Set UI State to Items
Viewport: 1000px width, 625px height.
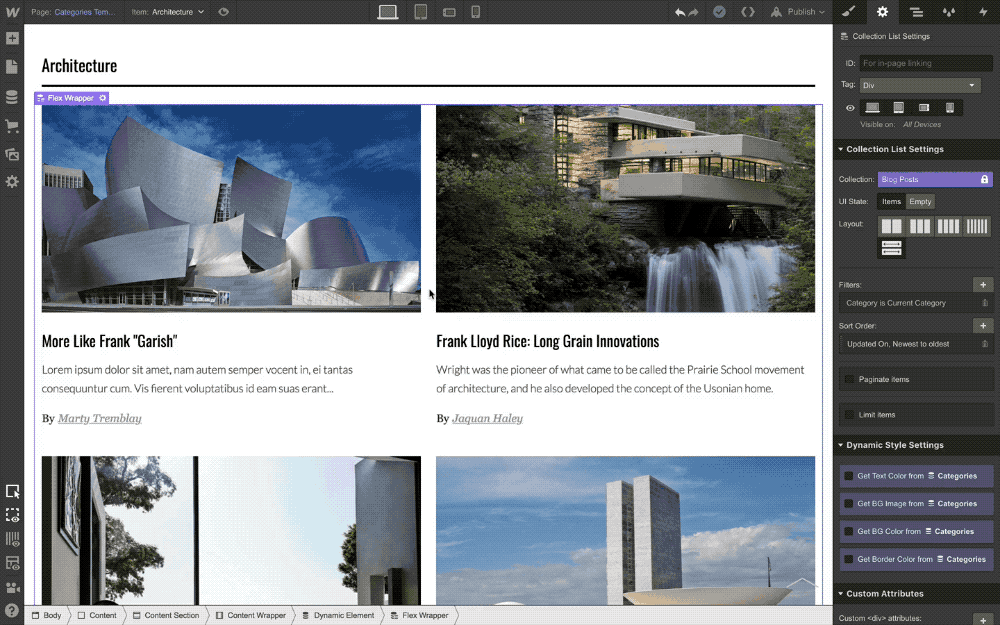point(892,202)
